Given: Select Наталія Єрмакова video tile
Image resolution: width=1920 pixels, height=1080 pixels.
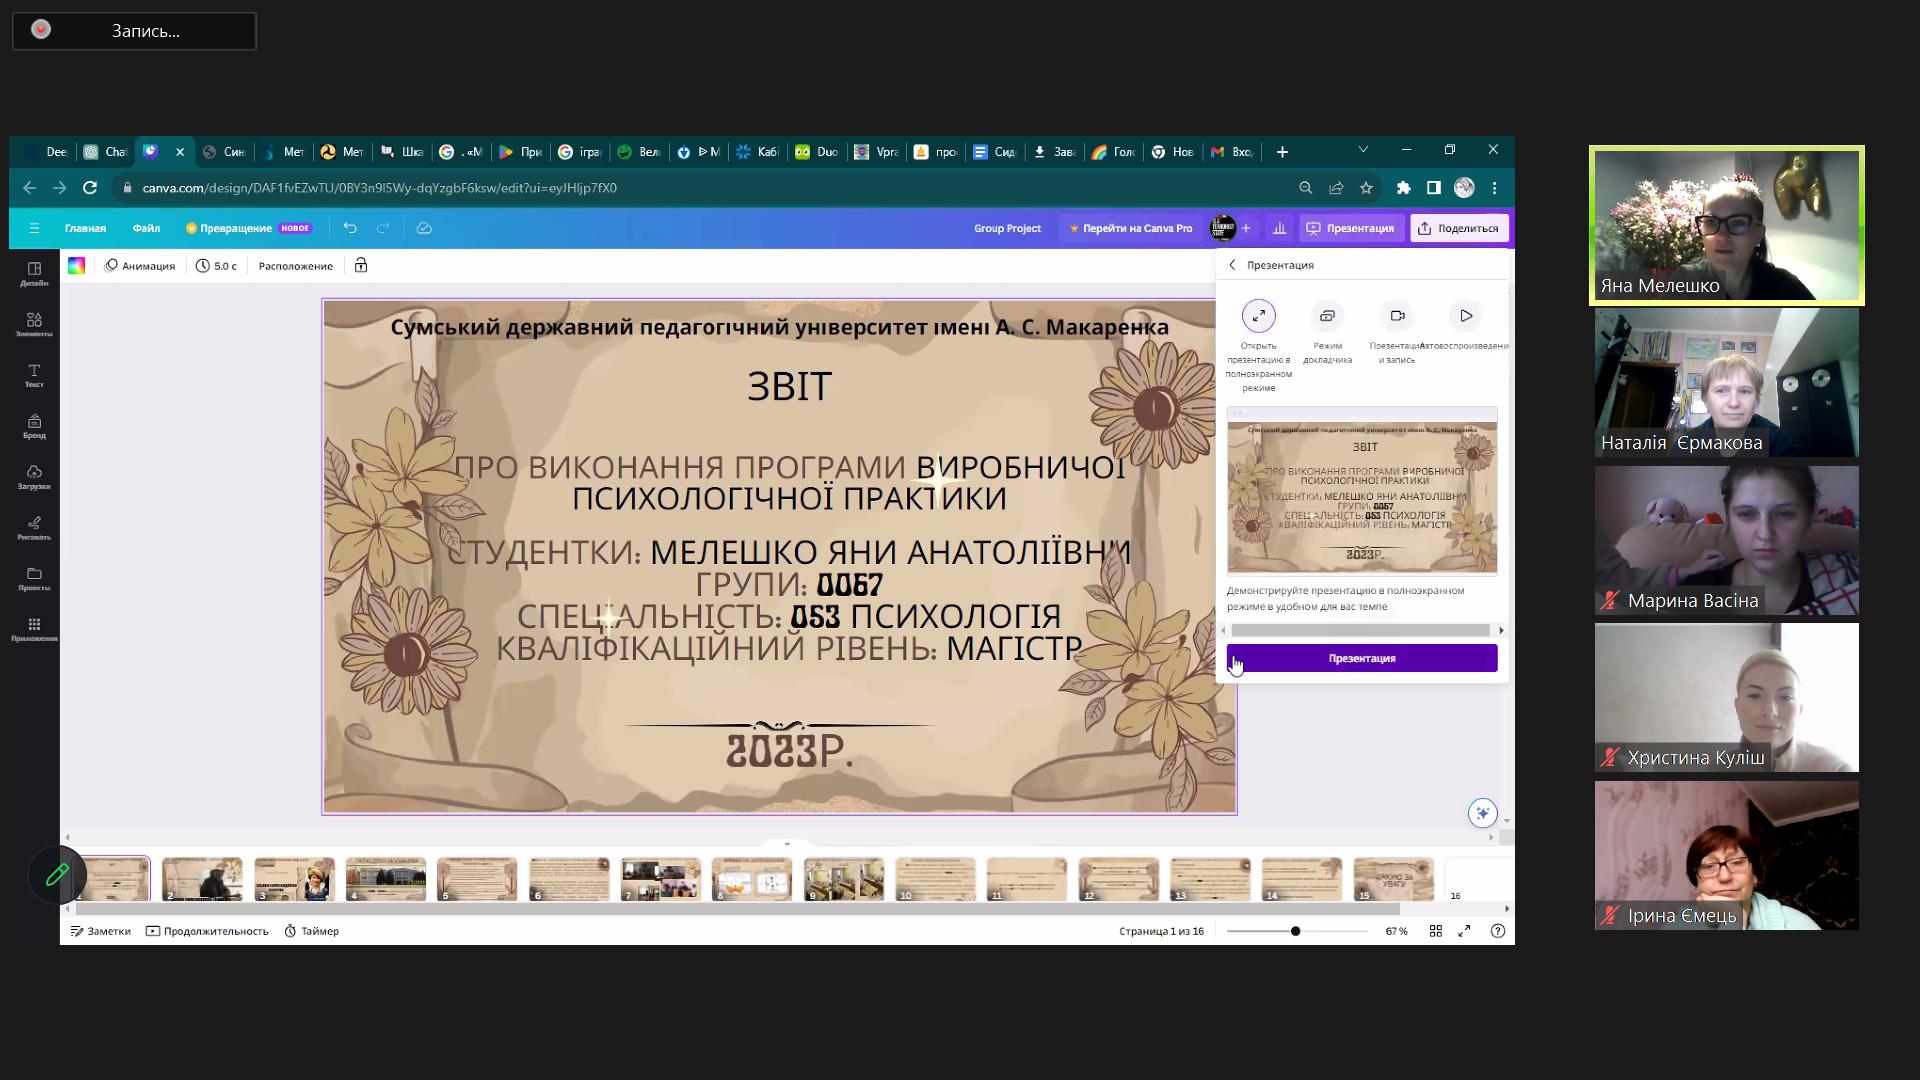Looking at the screenshot, I should 1726,382.
